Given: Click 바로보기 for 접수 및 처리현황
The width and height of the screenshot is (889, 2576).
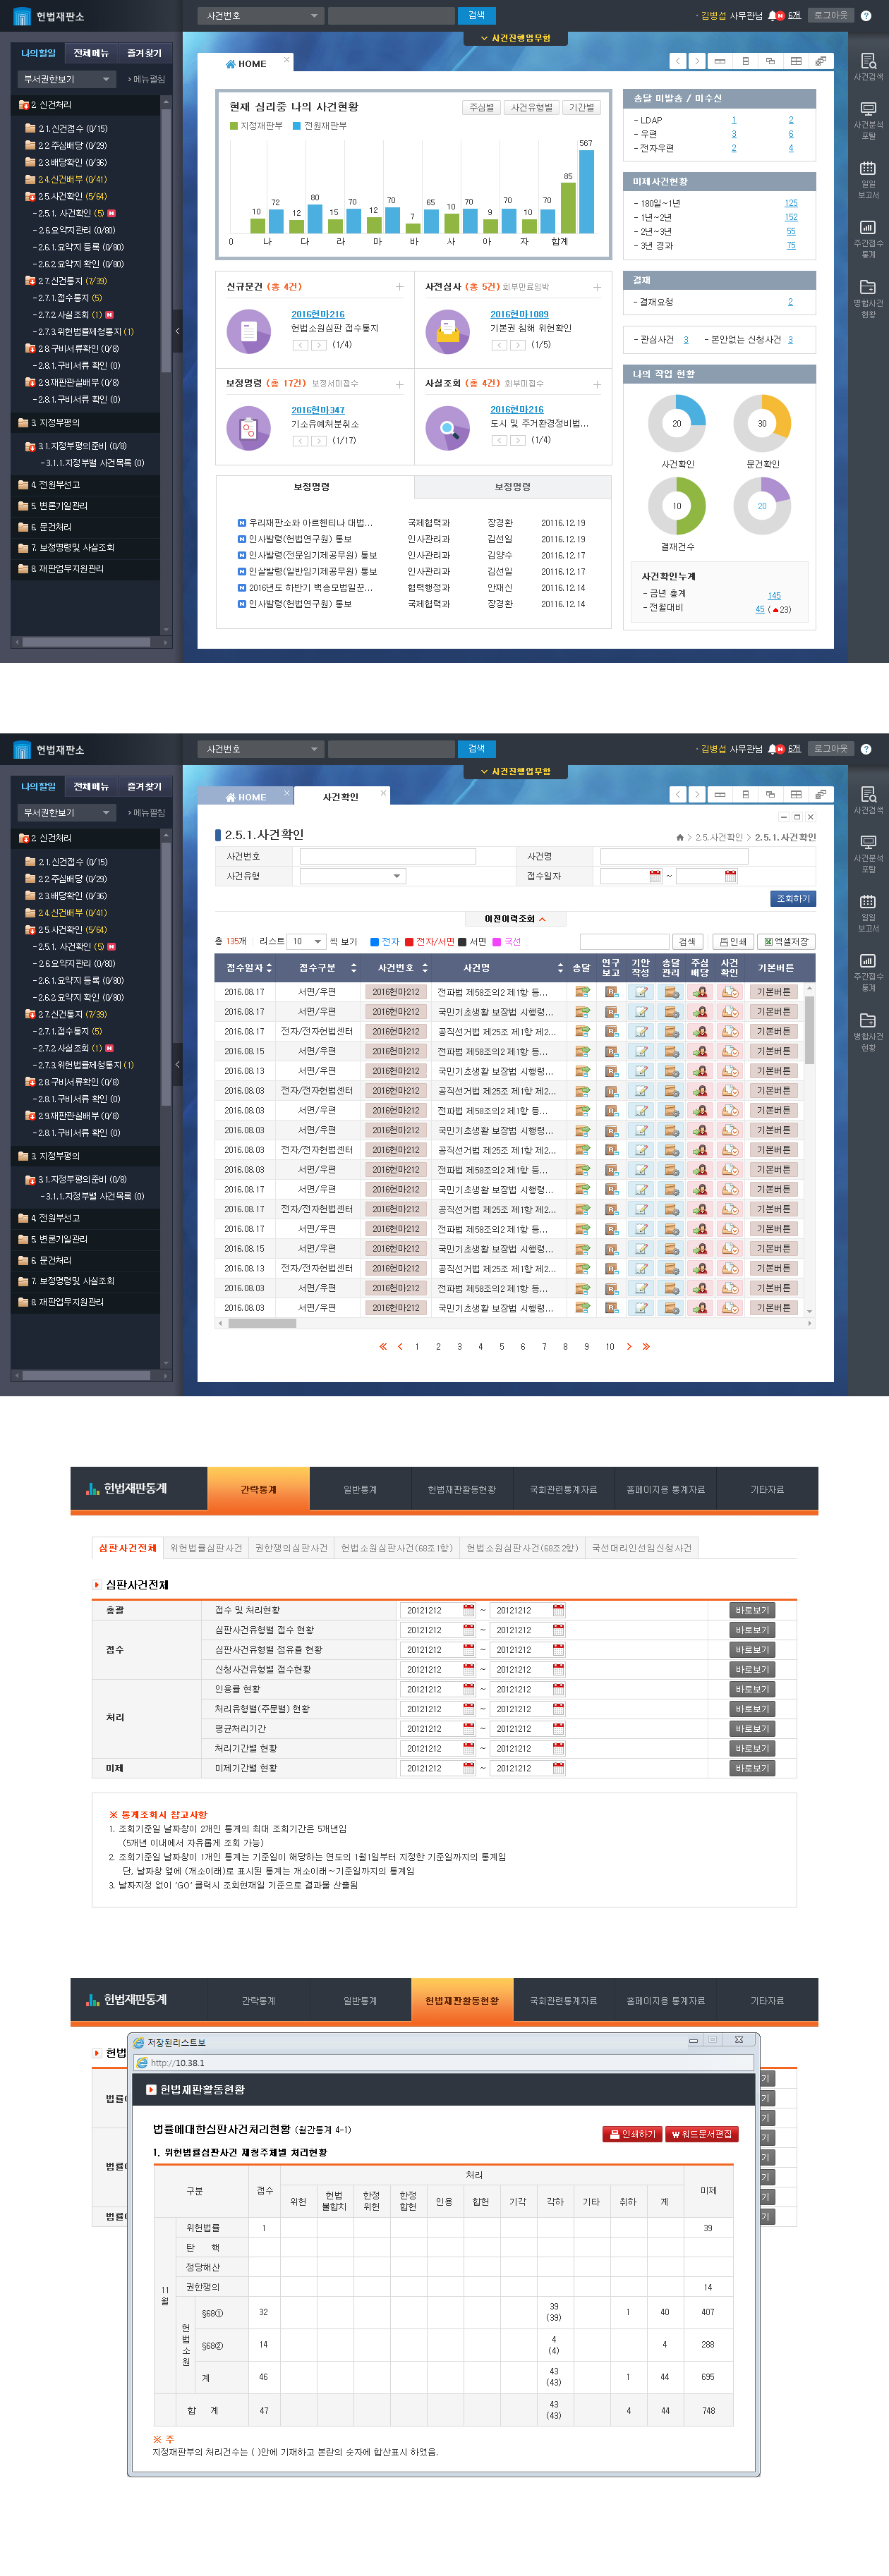Looking at the screenshot, I should point(752,1610).
